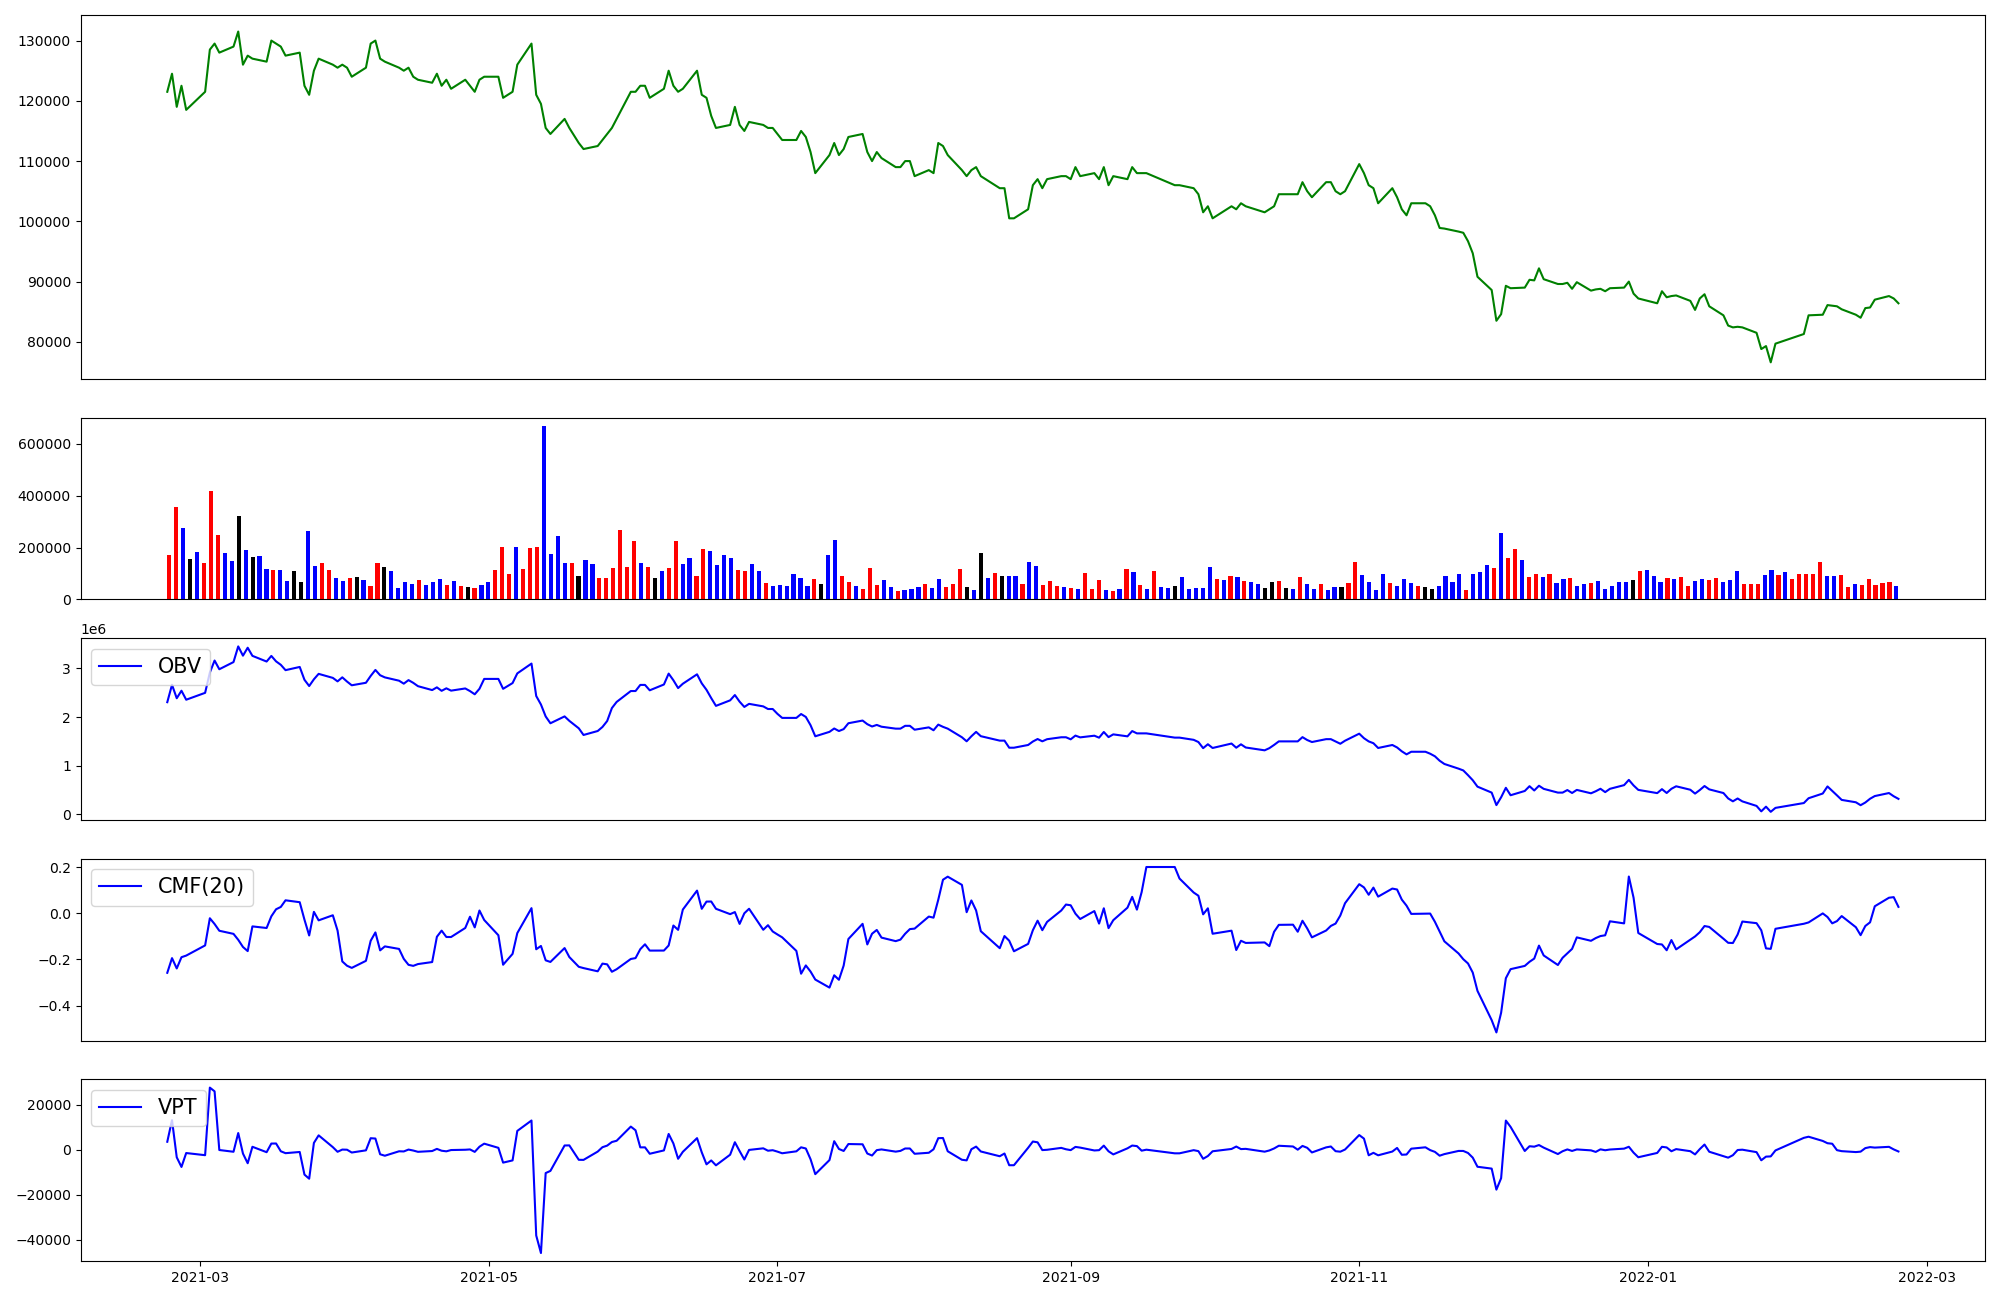Click the 2021-07 x-axis date label
This screenshot has height=1300, width=2000.
tap(777, 1277)
